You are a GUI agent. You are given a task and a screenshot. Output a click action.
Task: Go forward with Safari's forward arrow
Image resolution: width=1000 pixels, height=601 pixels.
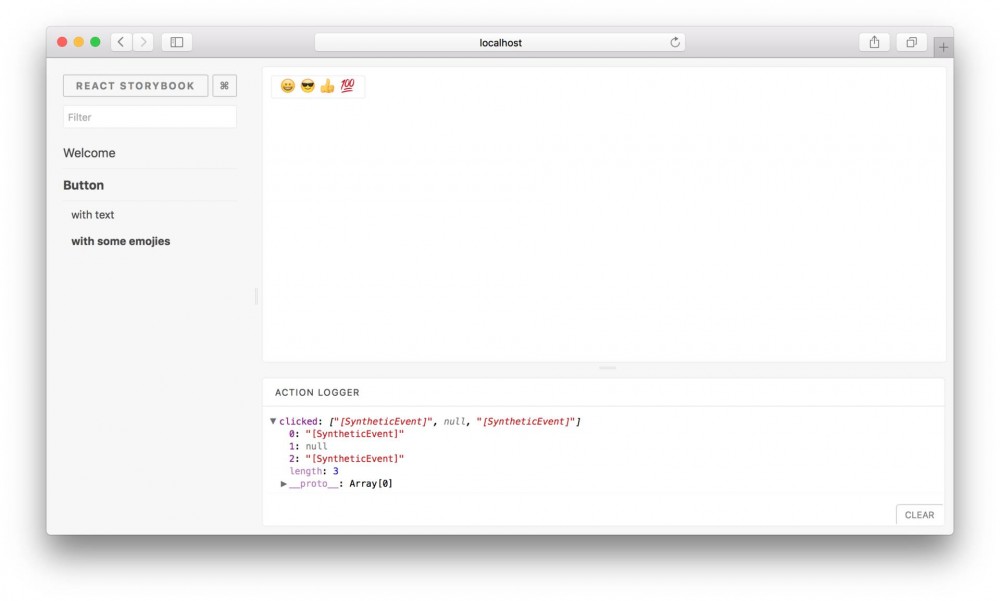143,42
